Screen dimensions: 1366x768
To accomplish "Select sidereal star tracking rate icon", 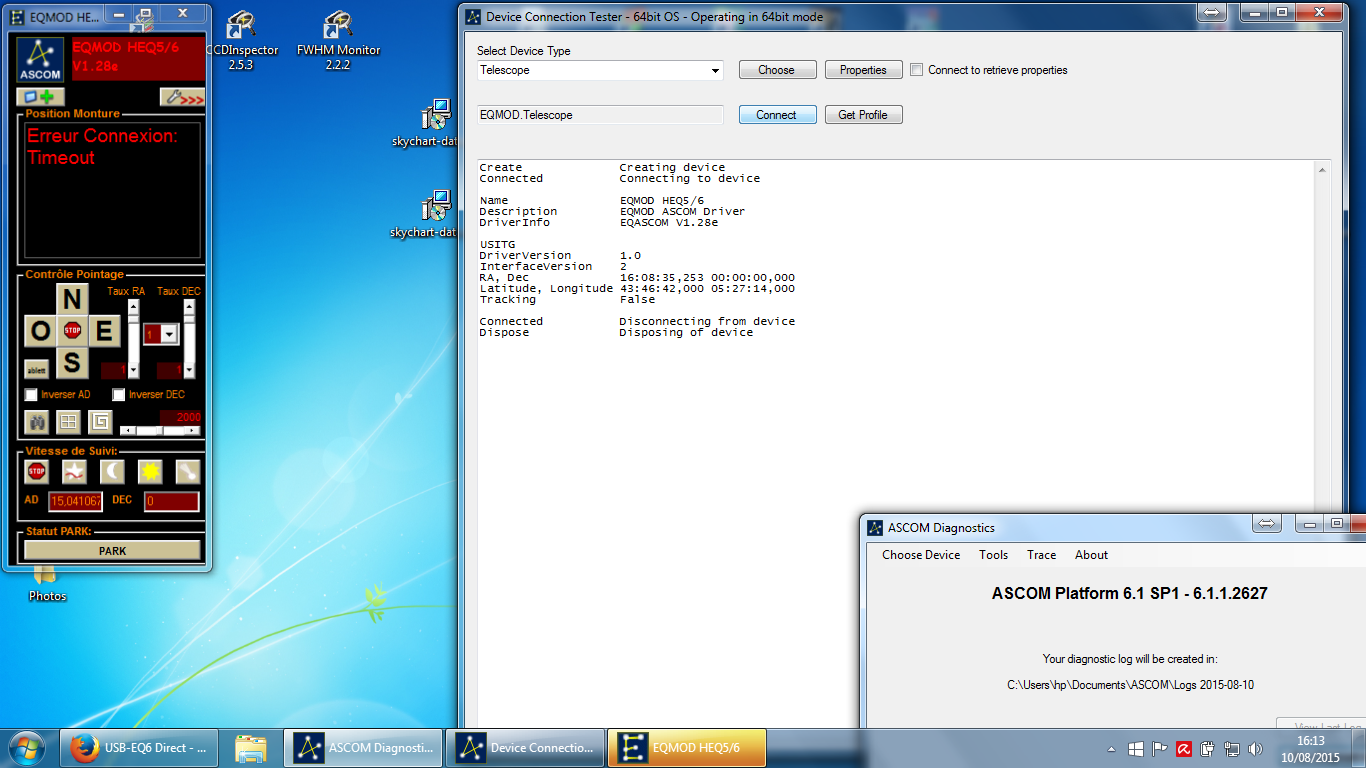I will (74, 471).
